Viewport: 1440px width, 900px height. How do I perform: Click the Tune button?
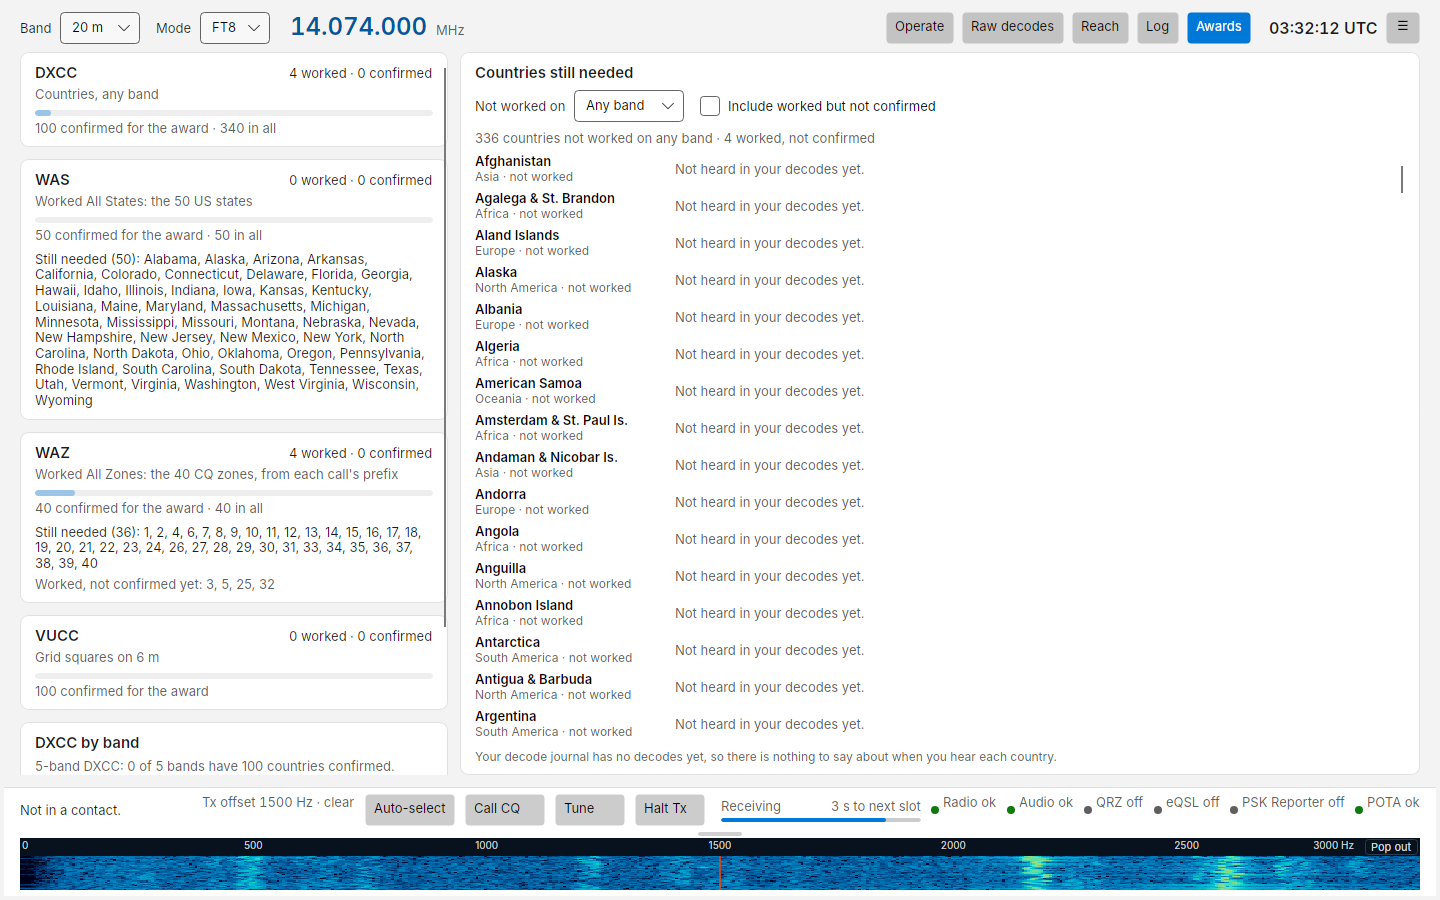pos(590,809)
